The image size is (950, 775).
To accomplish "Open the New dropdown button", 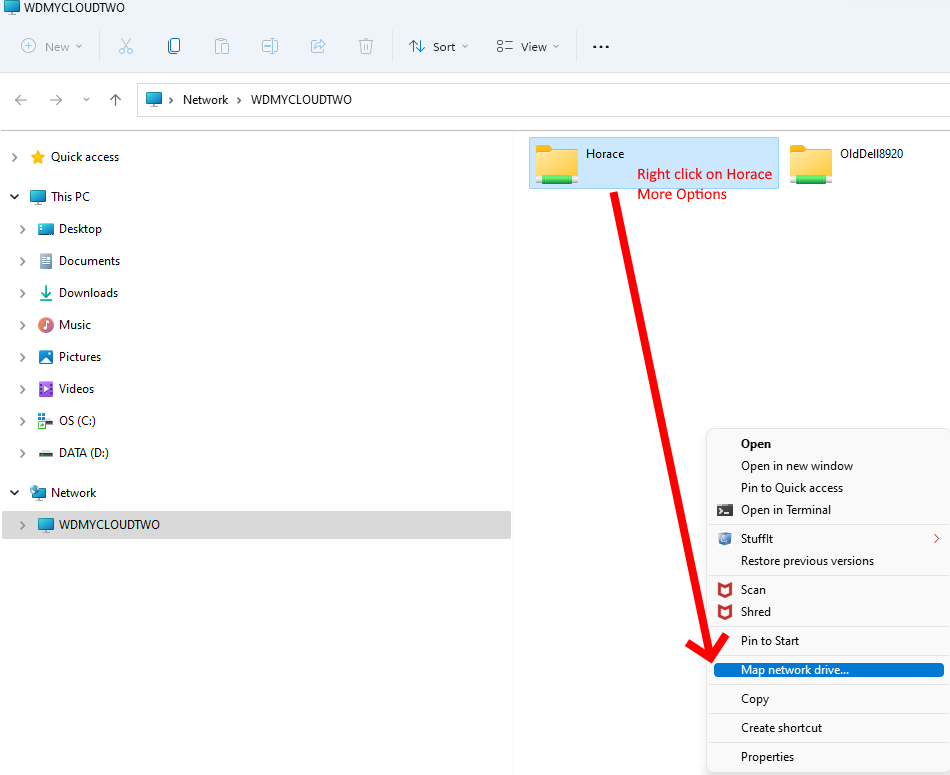I will click(x=51, y=47).
